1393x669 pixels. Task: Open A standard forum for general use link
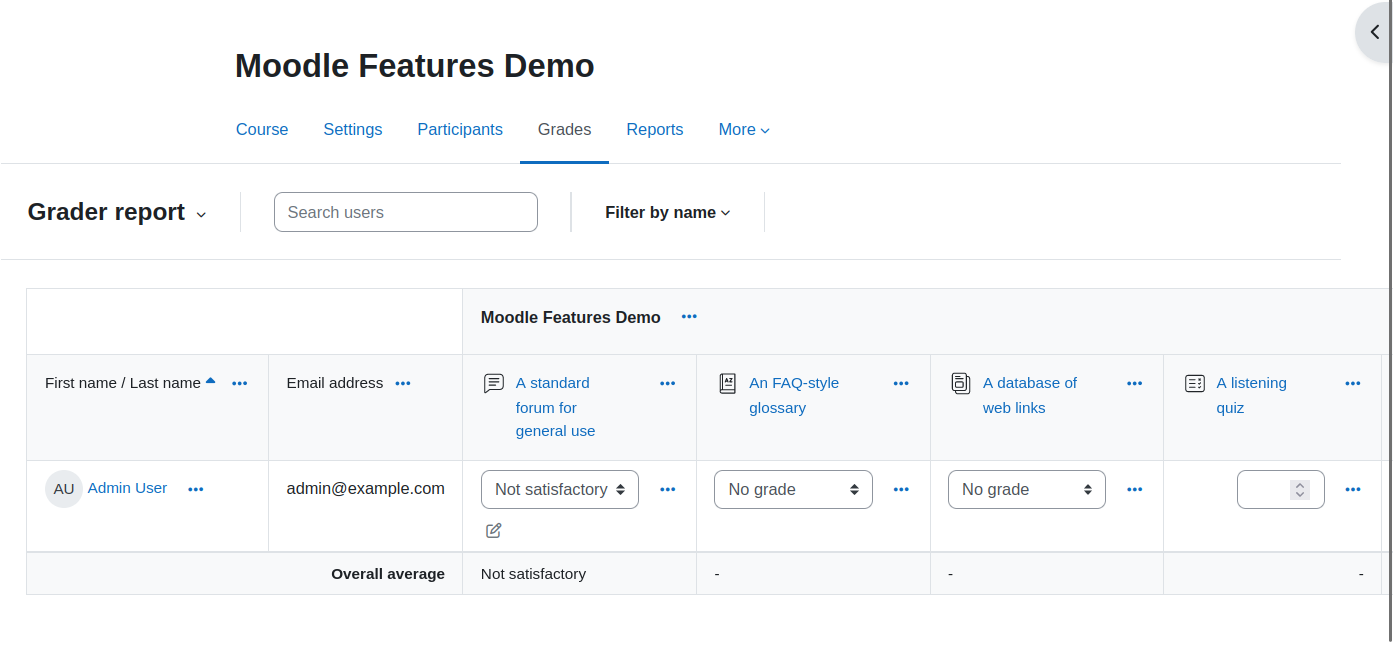tap(555, 407)
